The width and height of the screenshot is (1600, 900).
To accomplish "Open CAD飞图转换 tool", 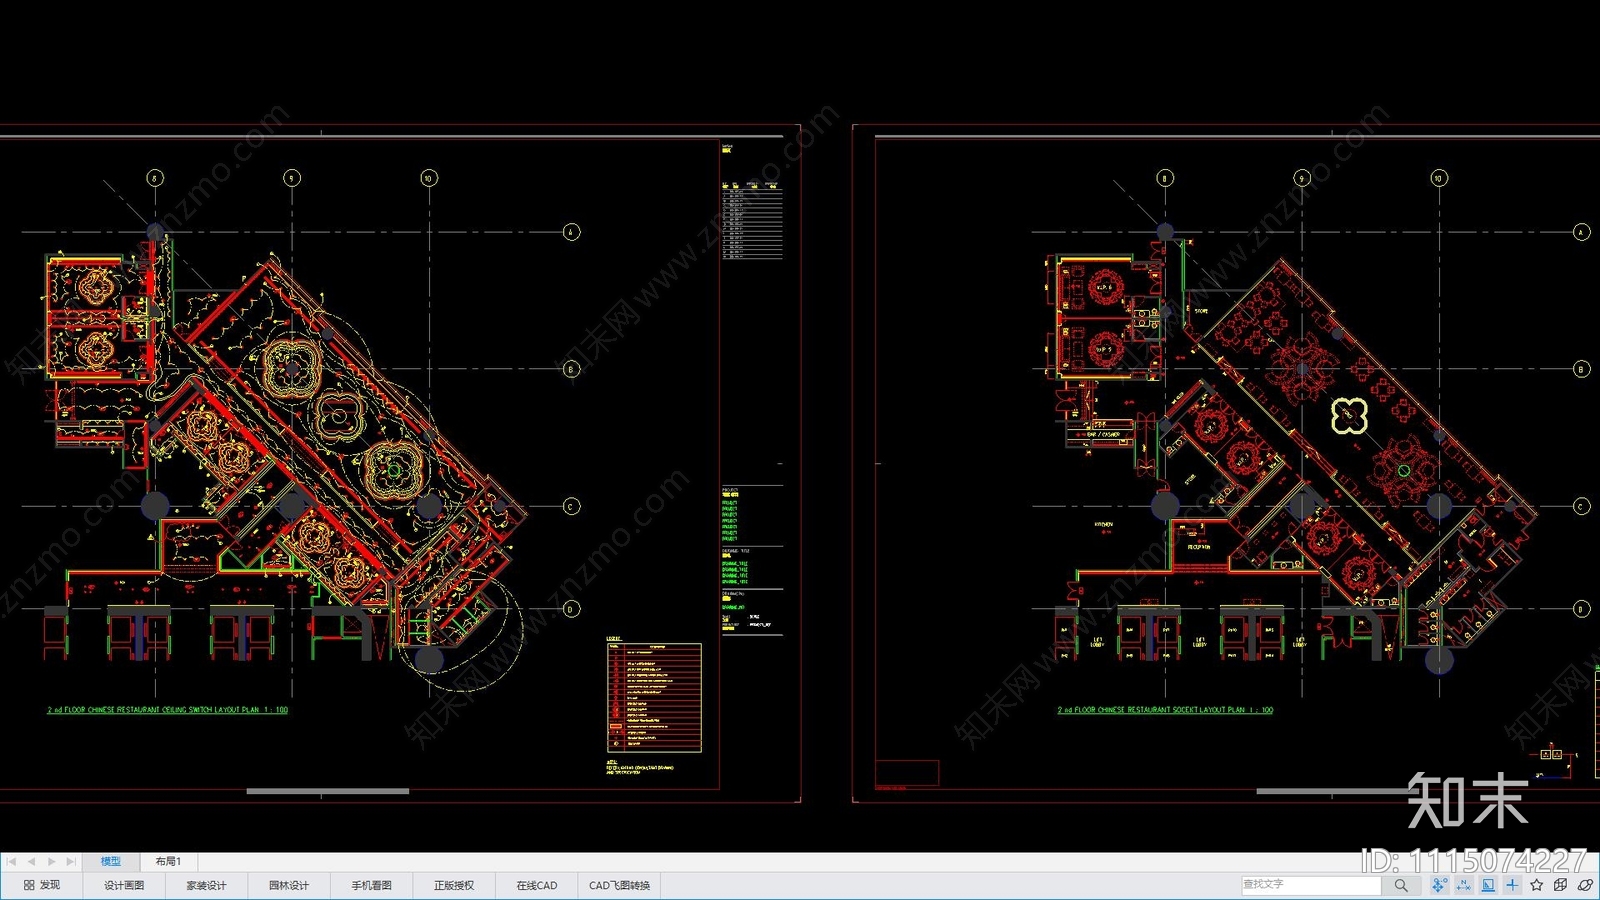I will 619,885.
